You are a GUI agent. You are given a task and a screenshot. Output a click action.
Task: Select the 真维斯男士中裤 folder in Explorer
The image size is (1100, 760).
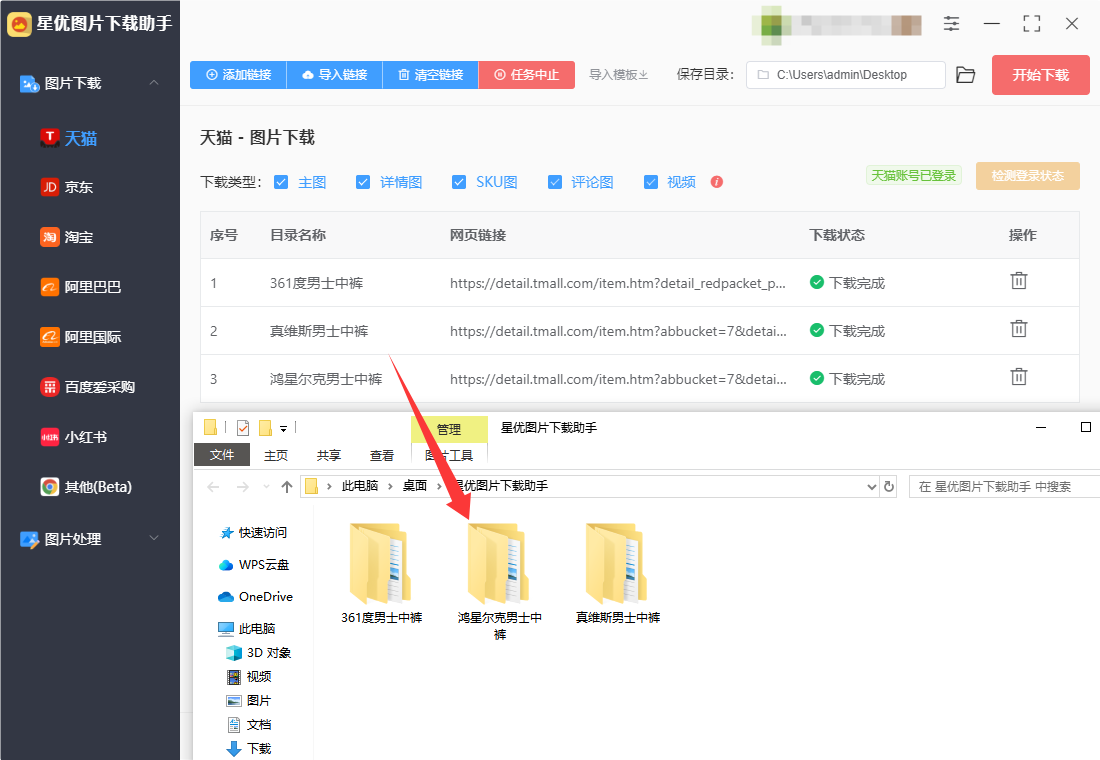tap(617, 573)
